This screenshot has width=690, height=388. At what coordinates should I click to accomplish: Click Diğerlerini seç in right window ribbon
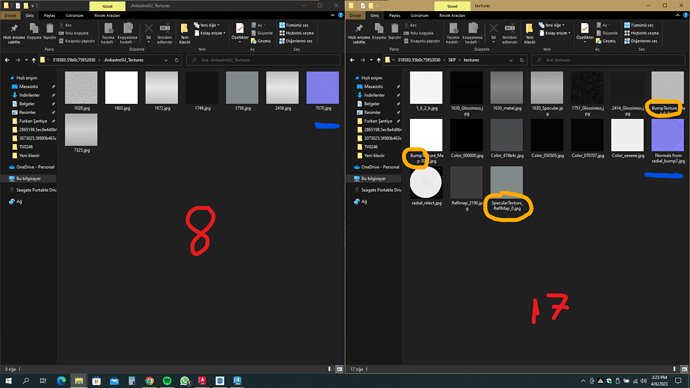click(641, 41)
